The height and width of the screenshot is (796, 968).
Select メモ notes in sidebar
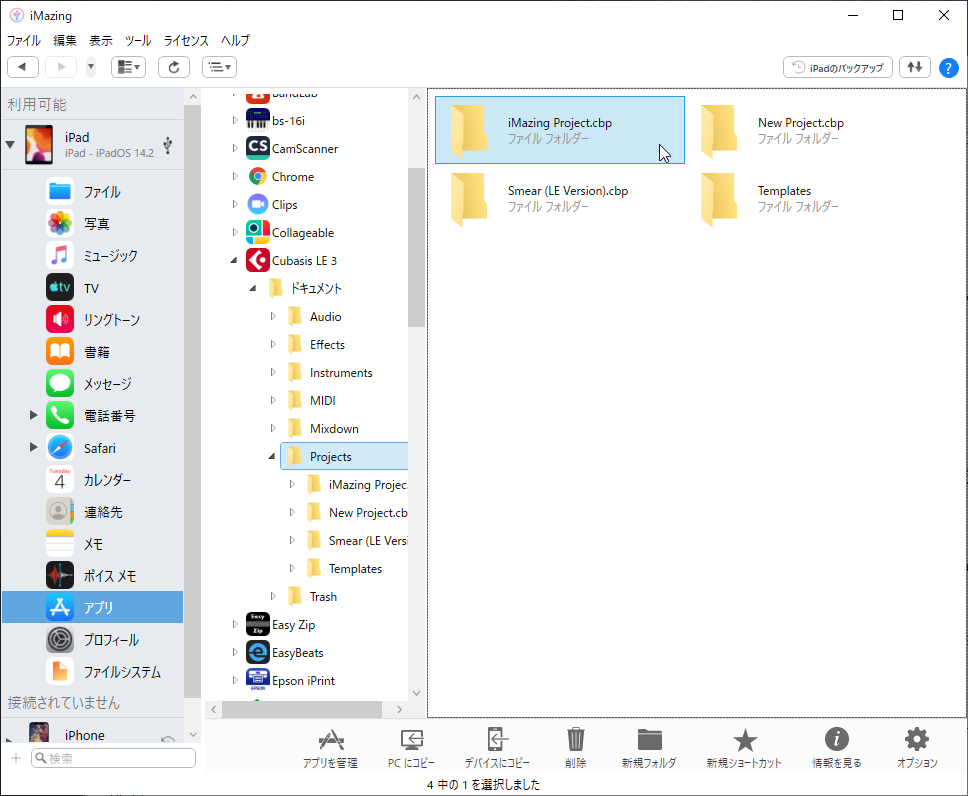[x=93, y=544]
